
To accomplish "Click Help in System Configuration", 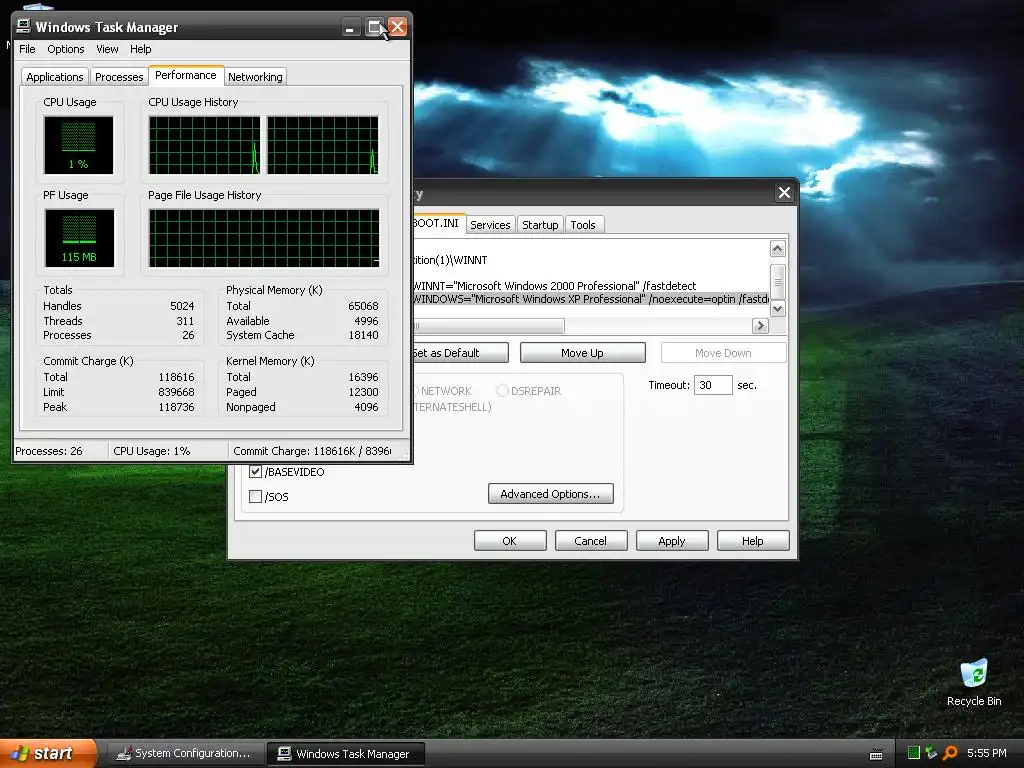I will 752,541.
